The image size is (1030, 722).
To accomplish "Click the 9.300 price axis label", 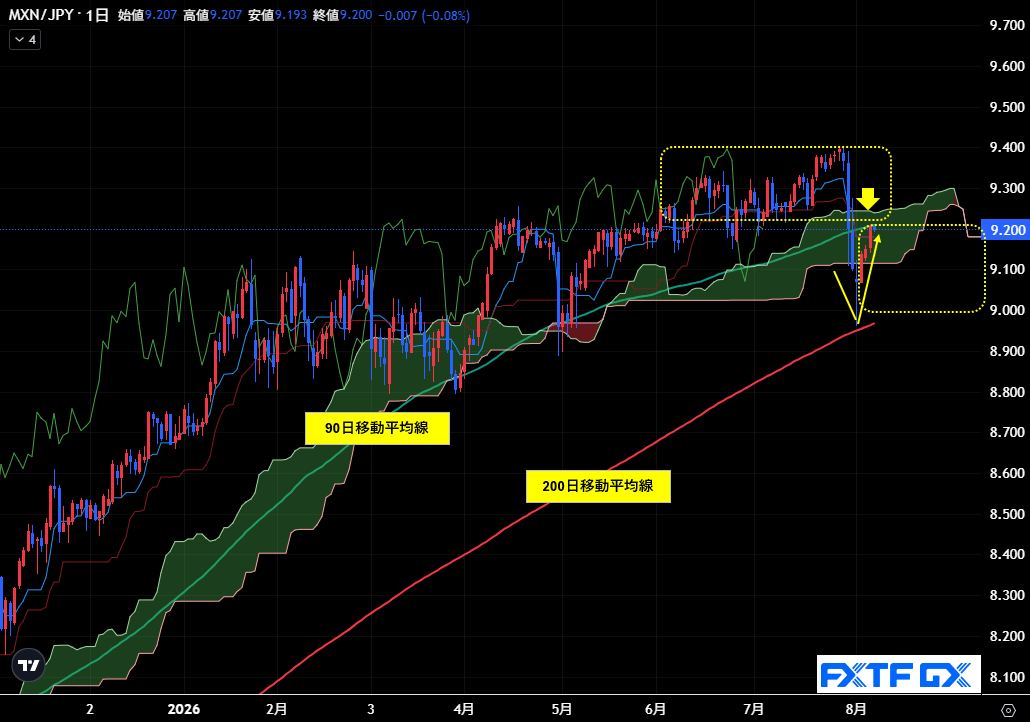I will click(x=1007, y=189).
